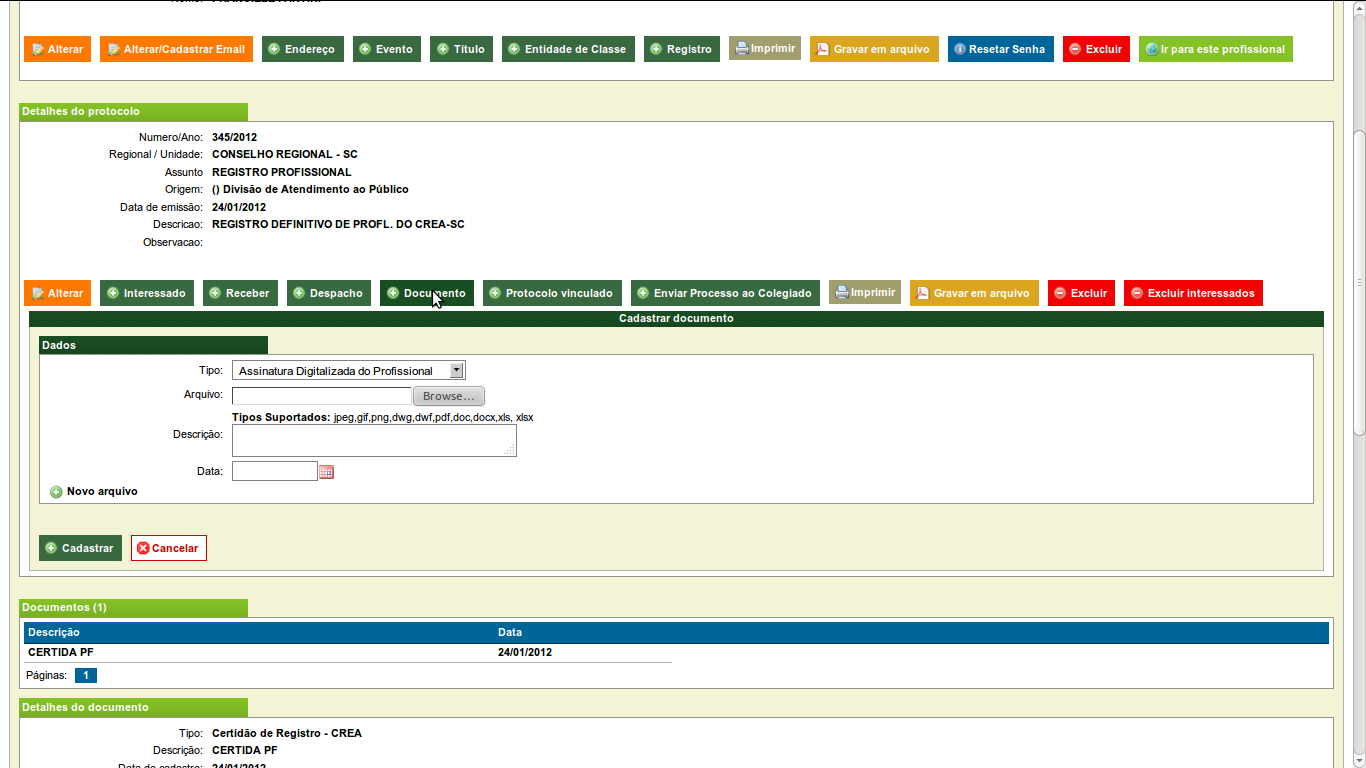Click Alterar in the protocol toolbar

click(x=57, y=293)
